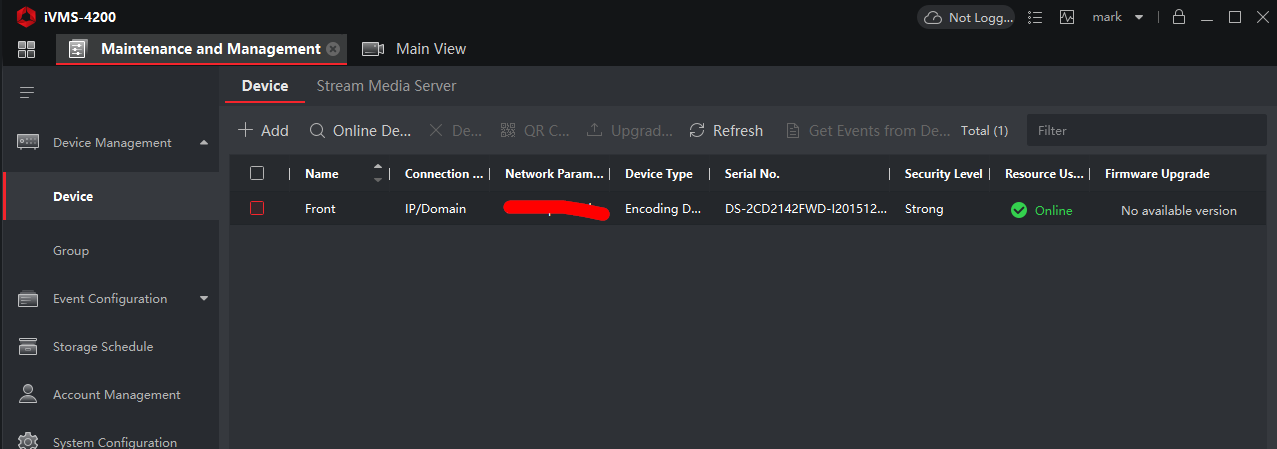Image resolution: width=1277 pixels, height=449 pixels.
Task: Click the Online Device search button
Action: pyautogui.click(x=360, y=131)
